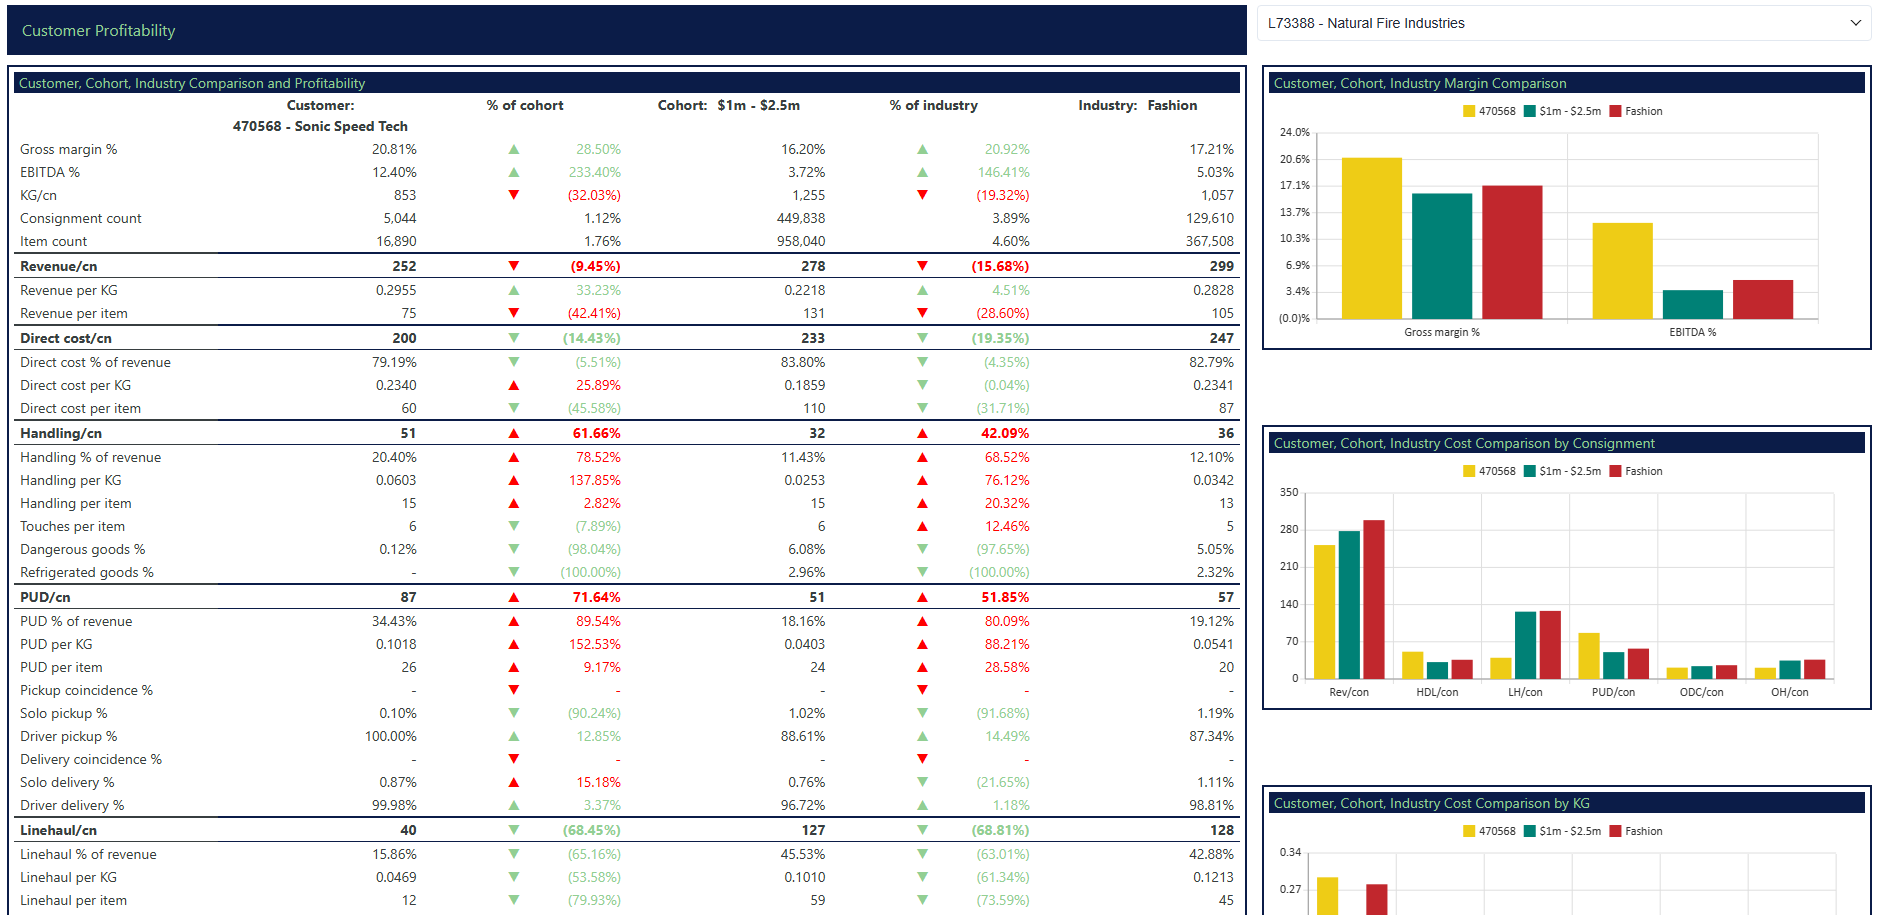Click Revenue per item industry down arrow

click(x=922, y=313)
